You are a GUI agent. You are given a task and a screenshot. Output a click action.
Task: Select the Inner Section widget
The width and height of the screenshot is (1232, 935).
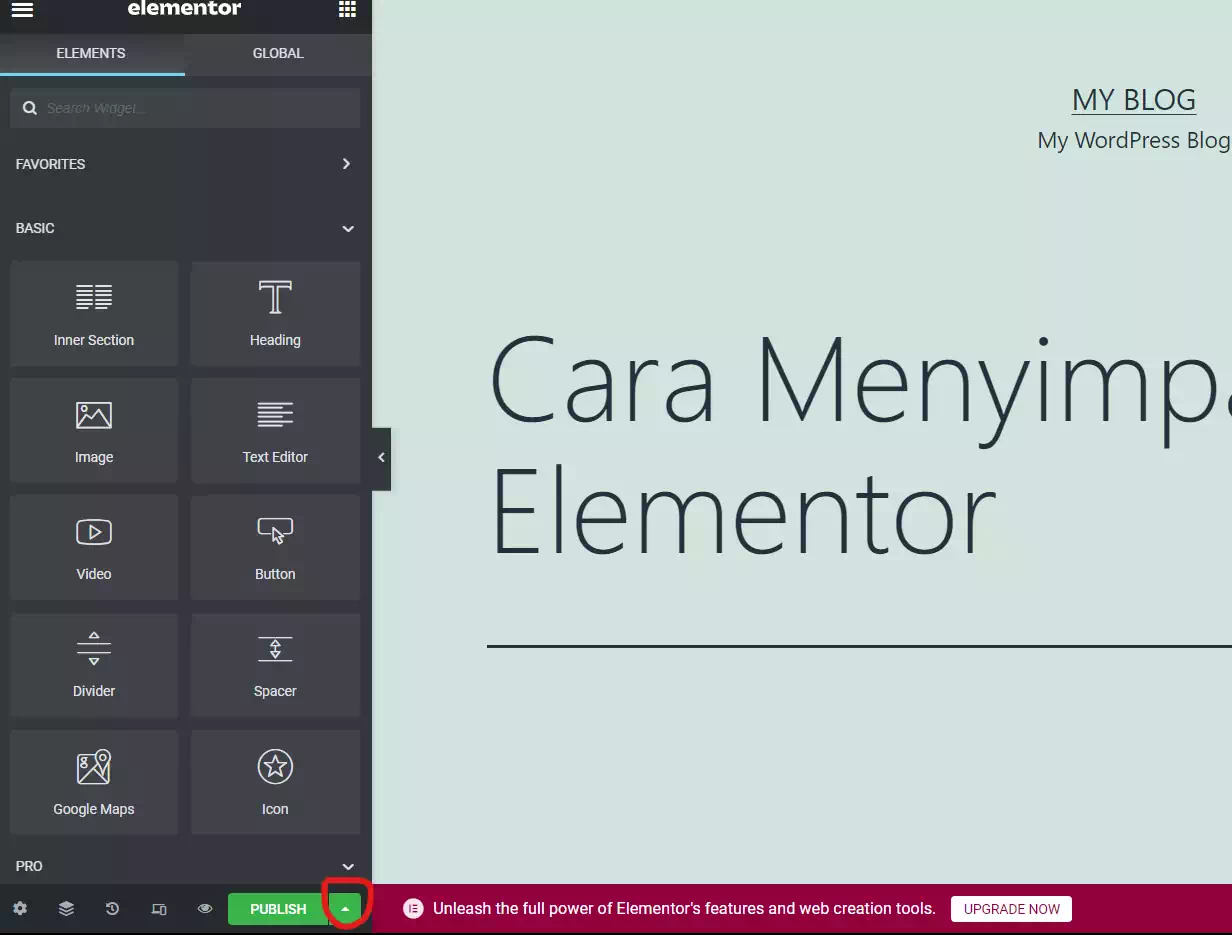point(94,314)
